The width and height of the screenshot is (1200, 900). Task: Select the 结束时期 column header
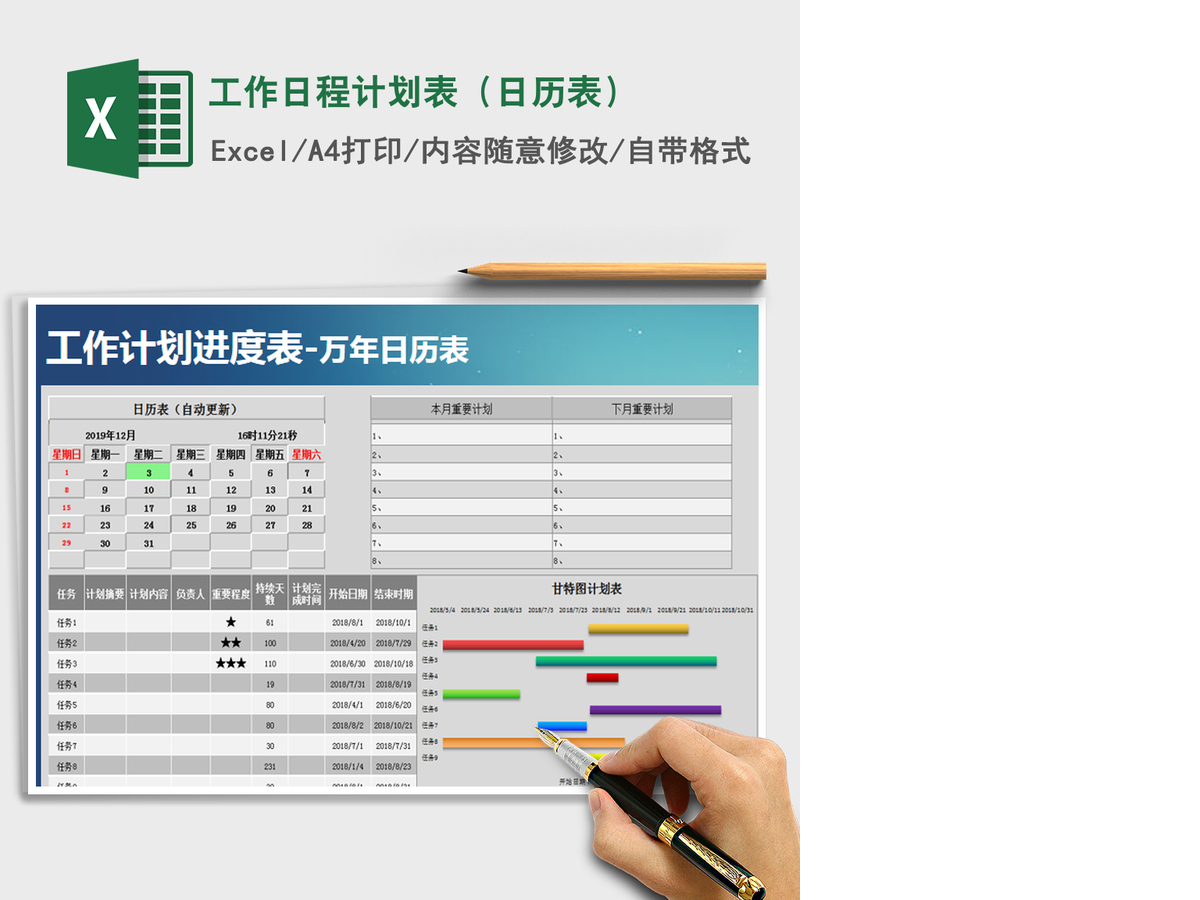point(394,594)
